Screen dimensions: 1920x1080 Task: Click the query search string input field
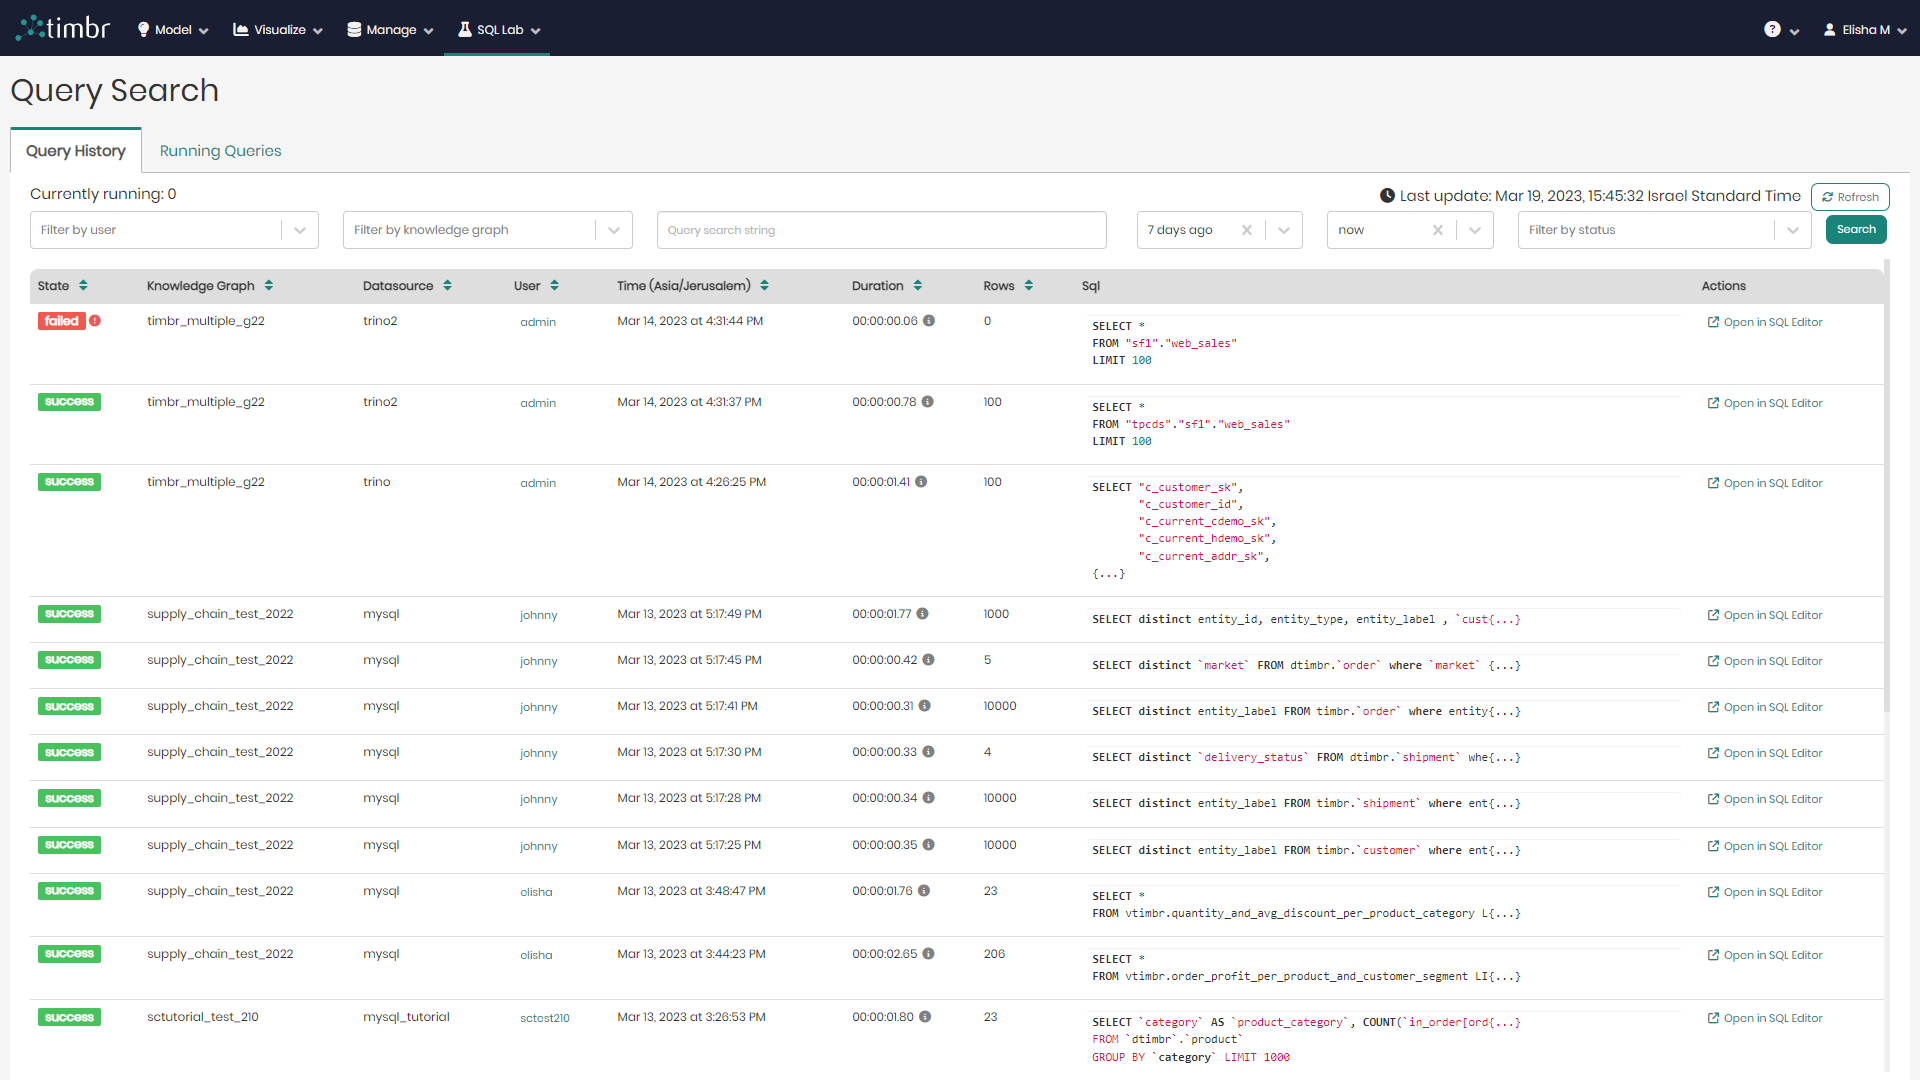click(881, 229)
